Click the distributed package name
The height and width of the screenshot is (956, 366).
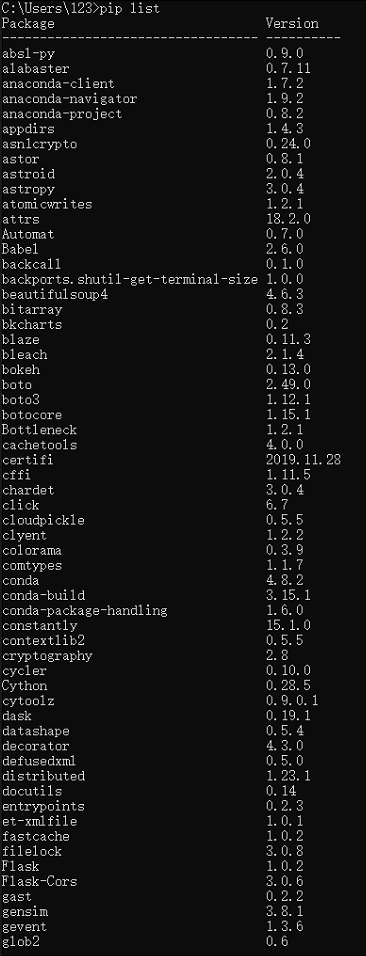[x=43, y=776]
